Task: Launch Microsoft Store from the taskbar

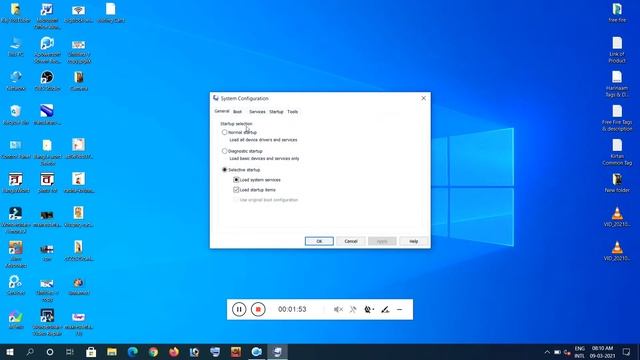Action: (x=91, y=352)
